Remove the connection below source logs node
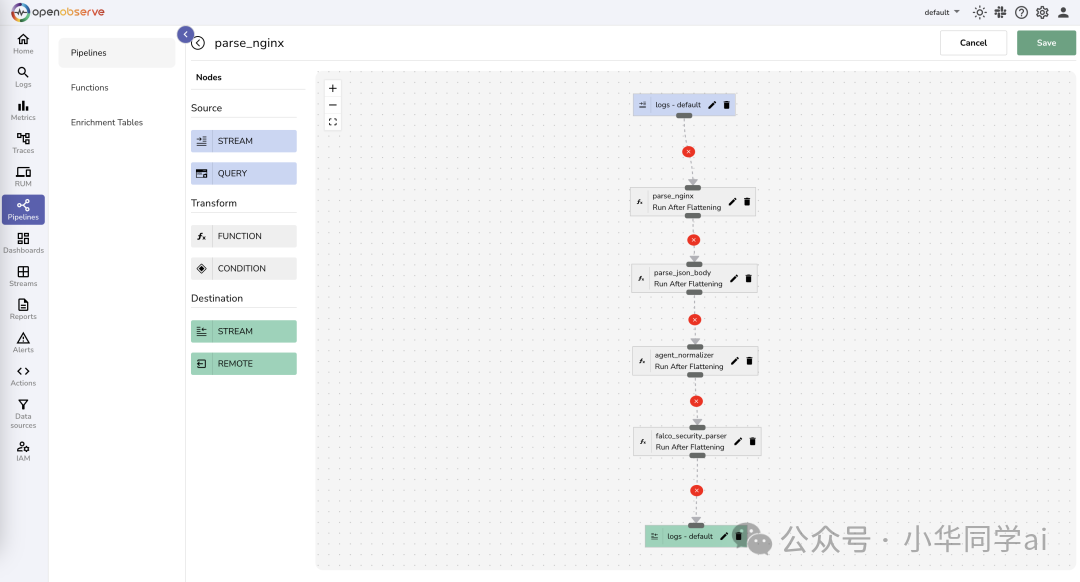The image size is (1080, 582). [x=688, y=152]
